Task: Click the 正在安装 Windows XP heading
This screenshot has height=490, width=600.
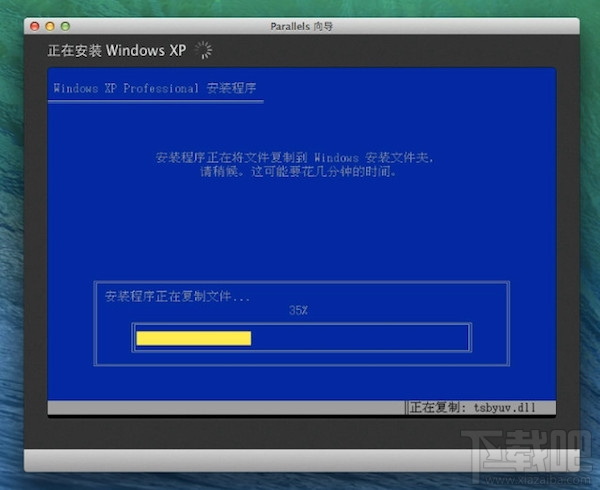Action: (x=117, y=50)
